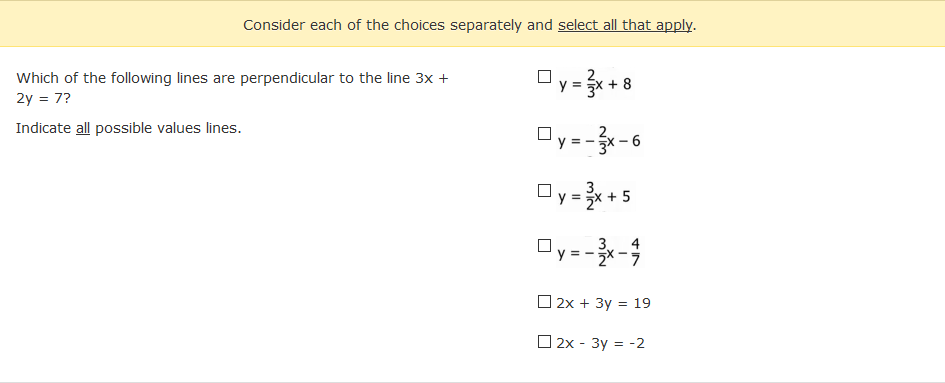Select the checkbox beside y = -3/2x - 4/7
945x383 pixels.
pyautogui.click(x=544, y=245)
